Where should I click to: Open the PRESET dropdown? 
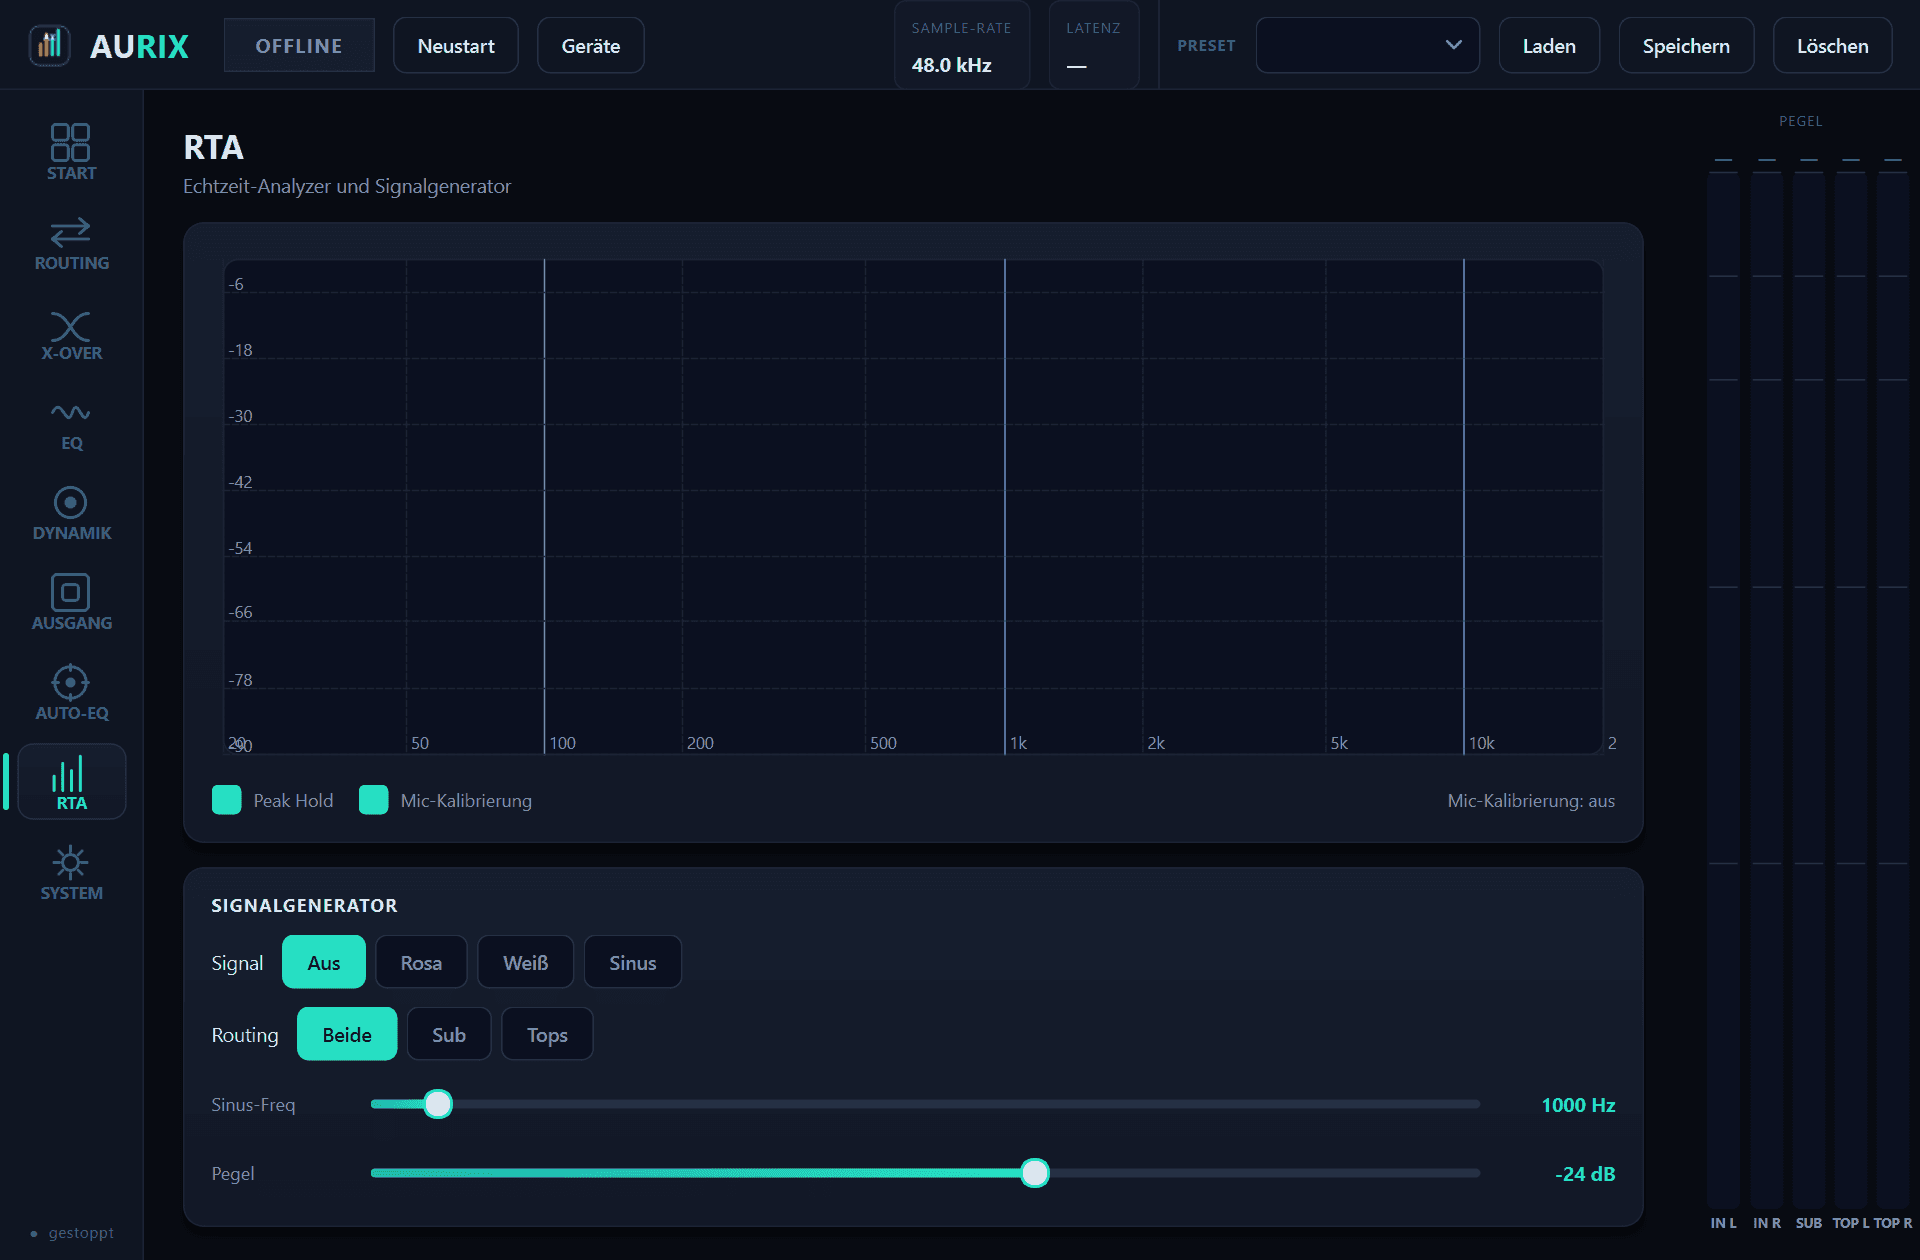tap(1368, 45)
